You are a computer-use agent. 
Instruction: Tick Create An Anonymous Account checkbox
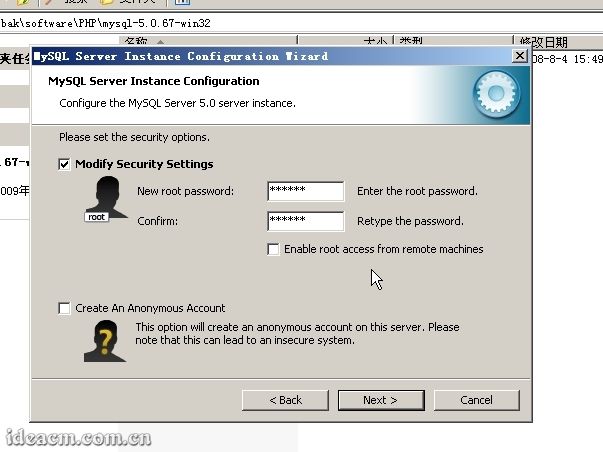point(65,308)
